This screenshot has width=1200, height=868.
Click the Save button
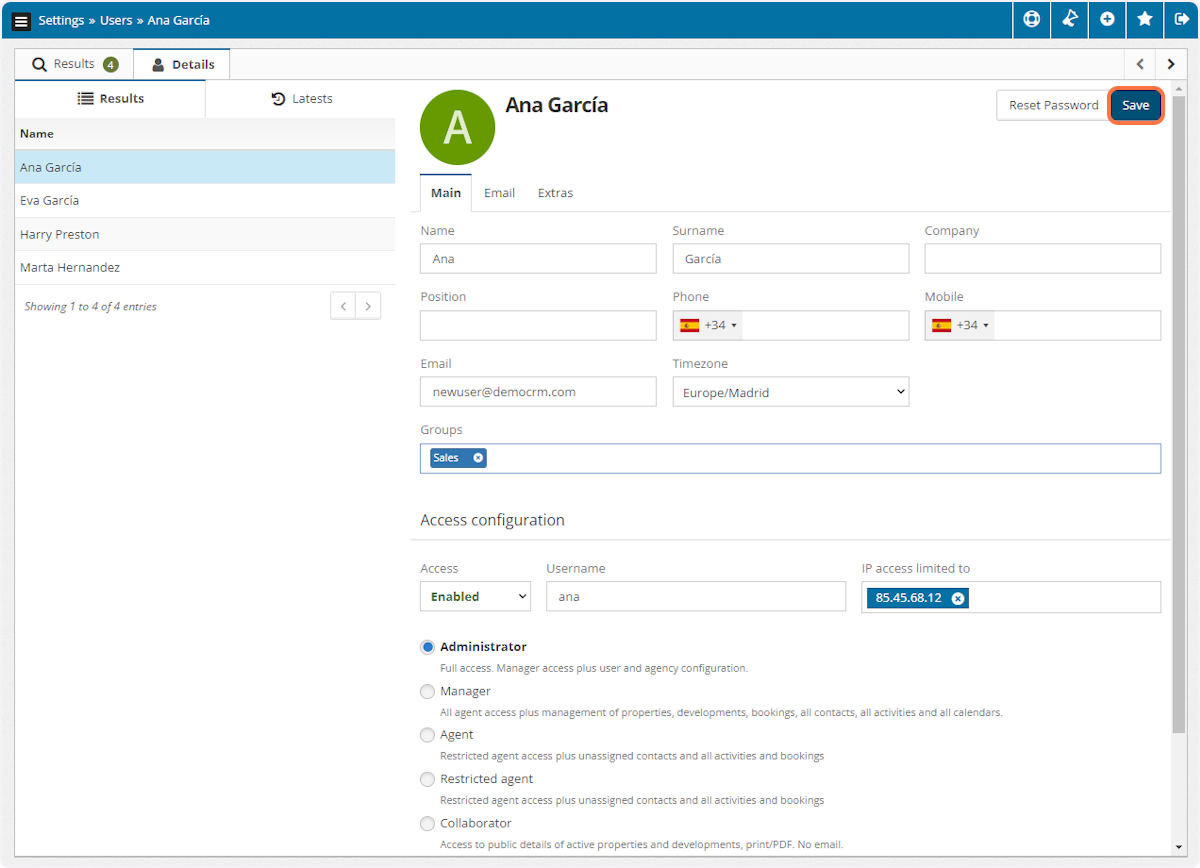(1135, 105)
